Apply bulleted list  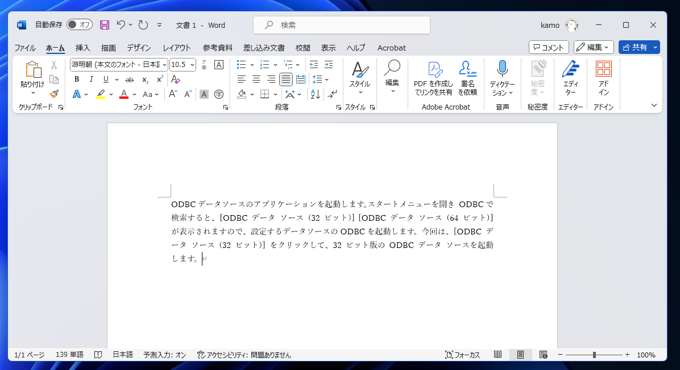click(241, 65)
